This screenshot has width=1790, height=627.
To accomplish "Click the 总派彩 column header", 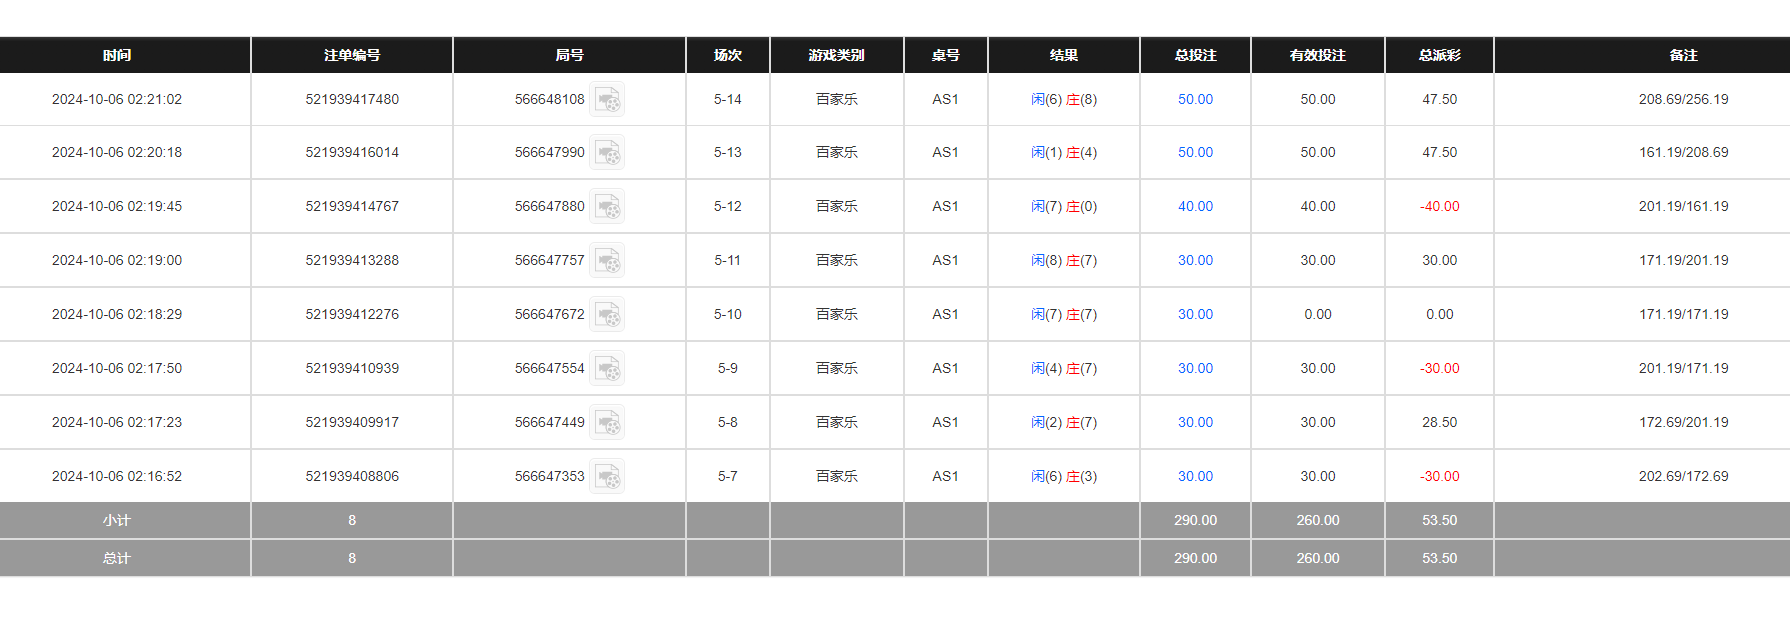I will tap(1439, 55).
